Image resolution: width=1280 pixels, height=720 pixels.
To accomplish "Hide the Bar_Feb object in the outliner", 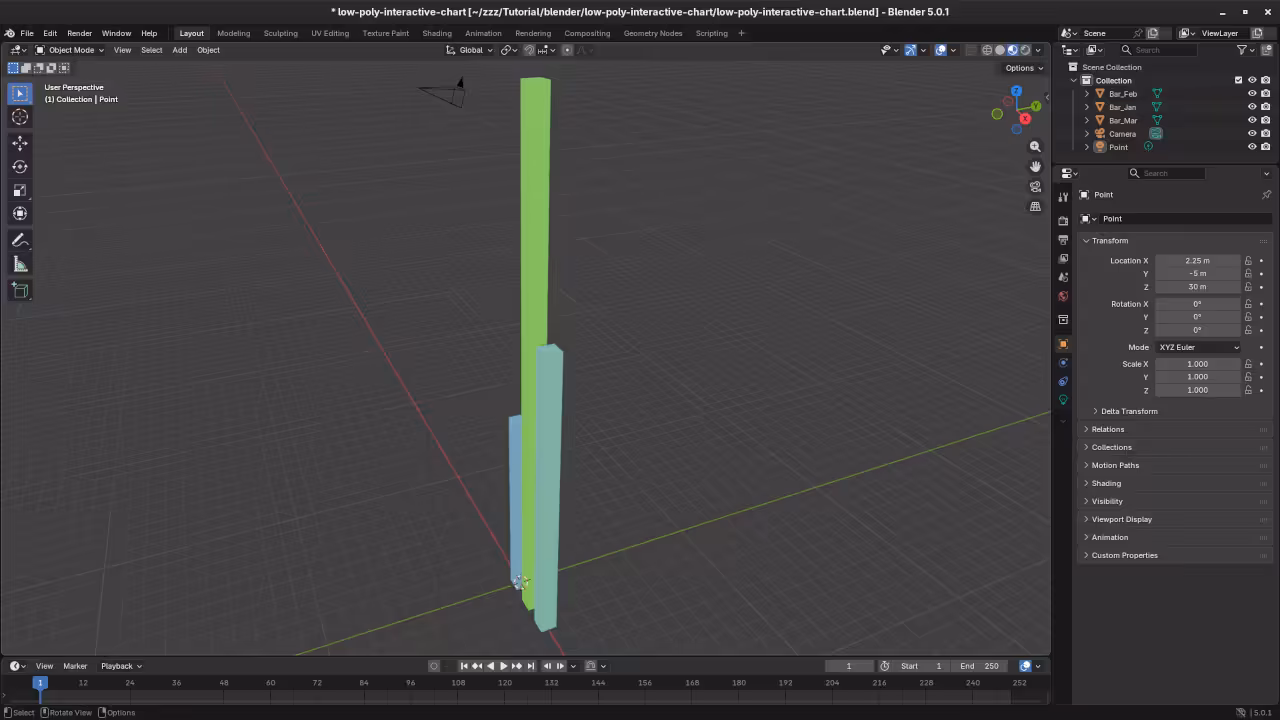I will (x=1252, y=93).
